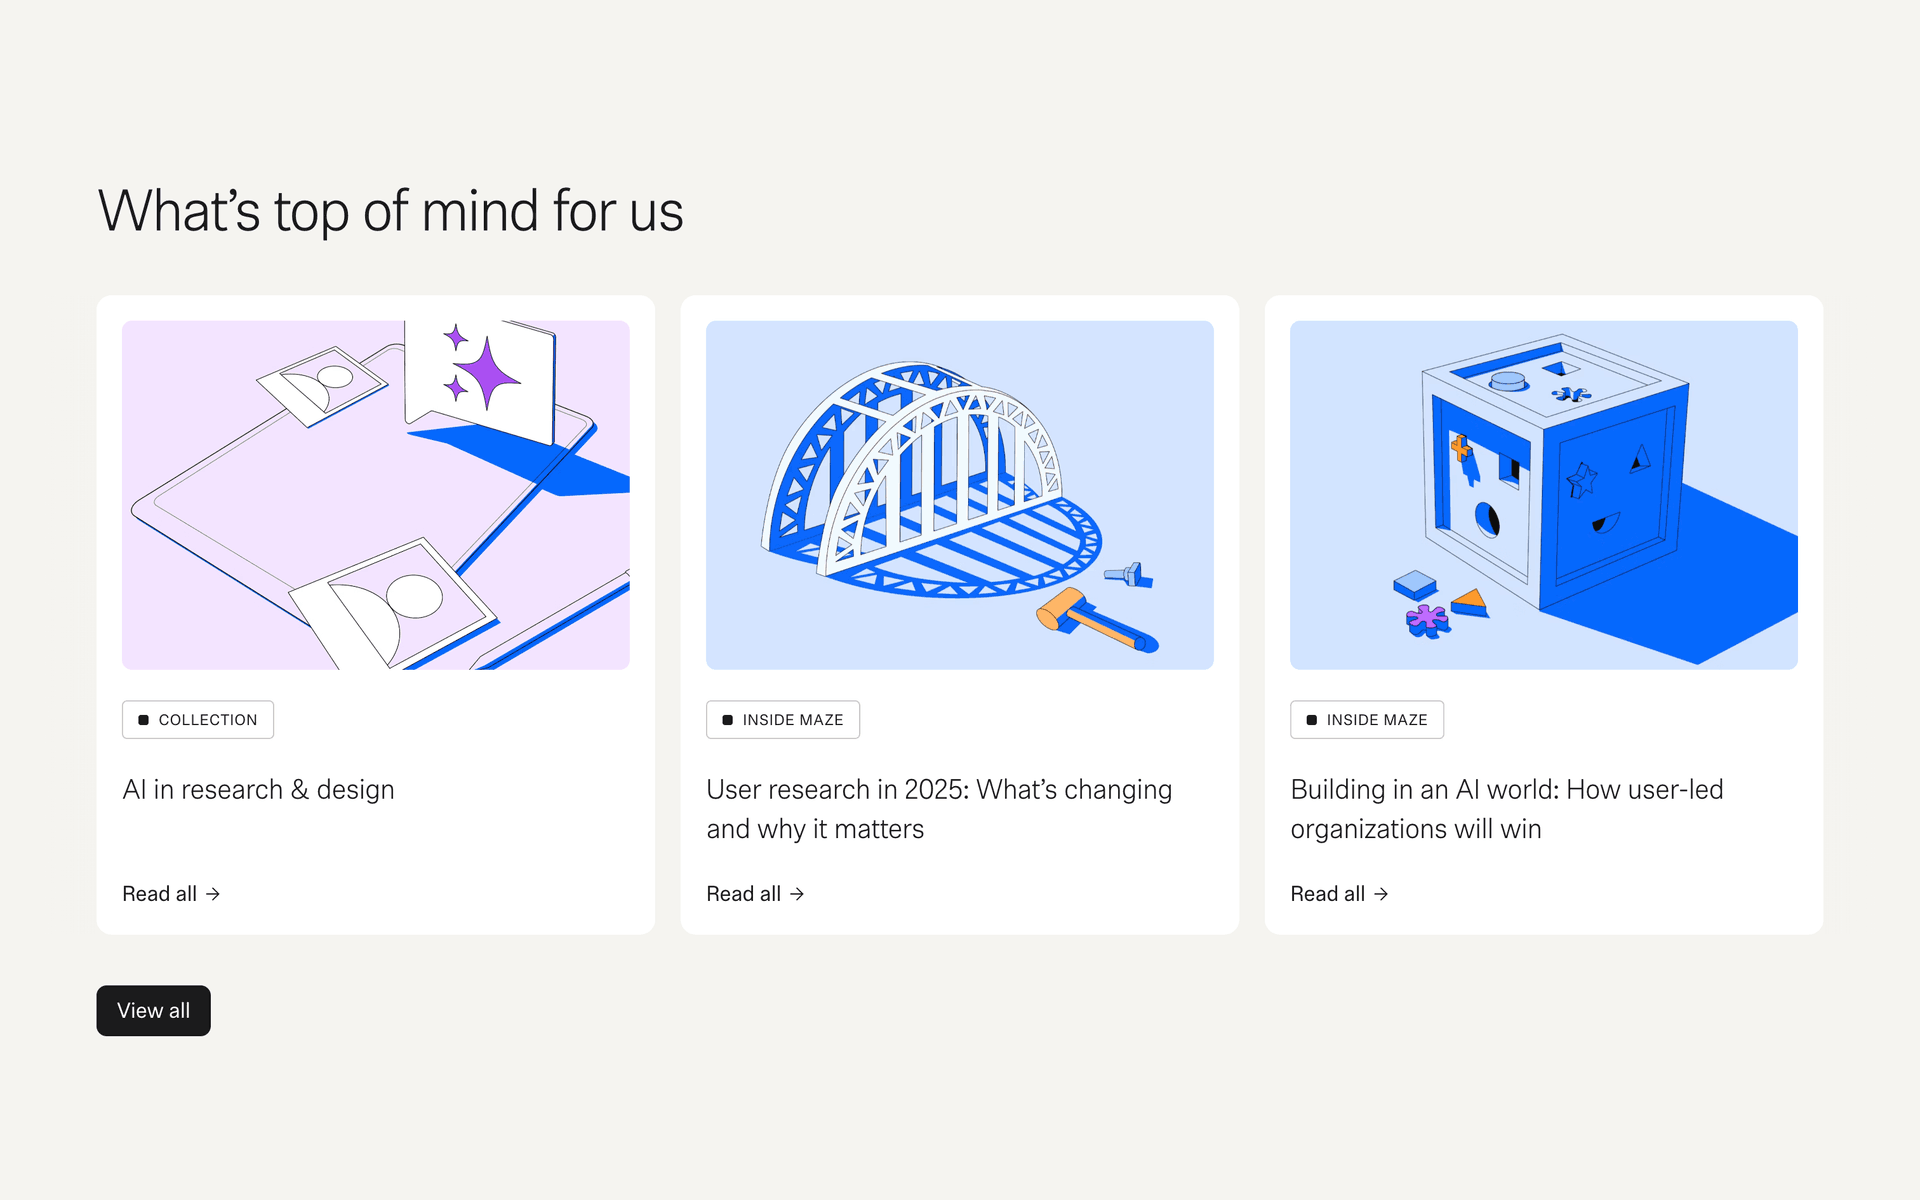
Task: Click the square bullet in Building in AI card's tag
Action: [1311, 720]
